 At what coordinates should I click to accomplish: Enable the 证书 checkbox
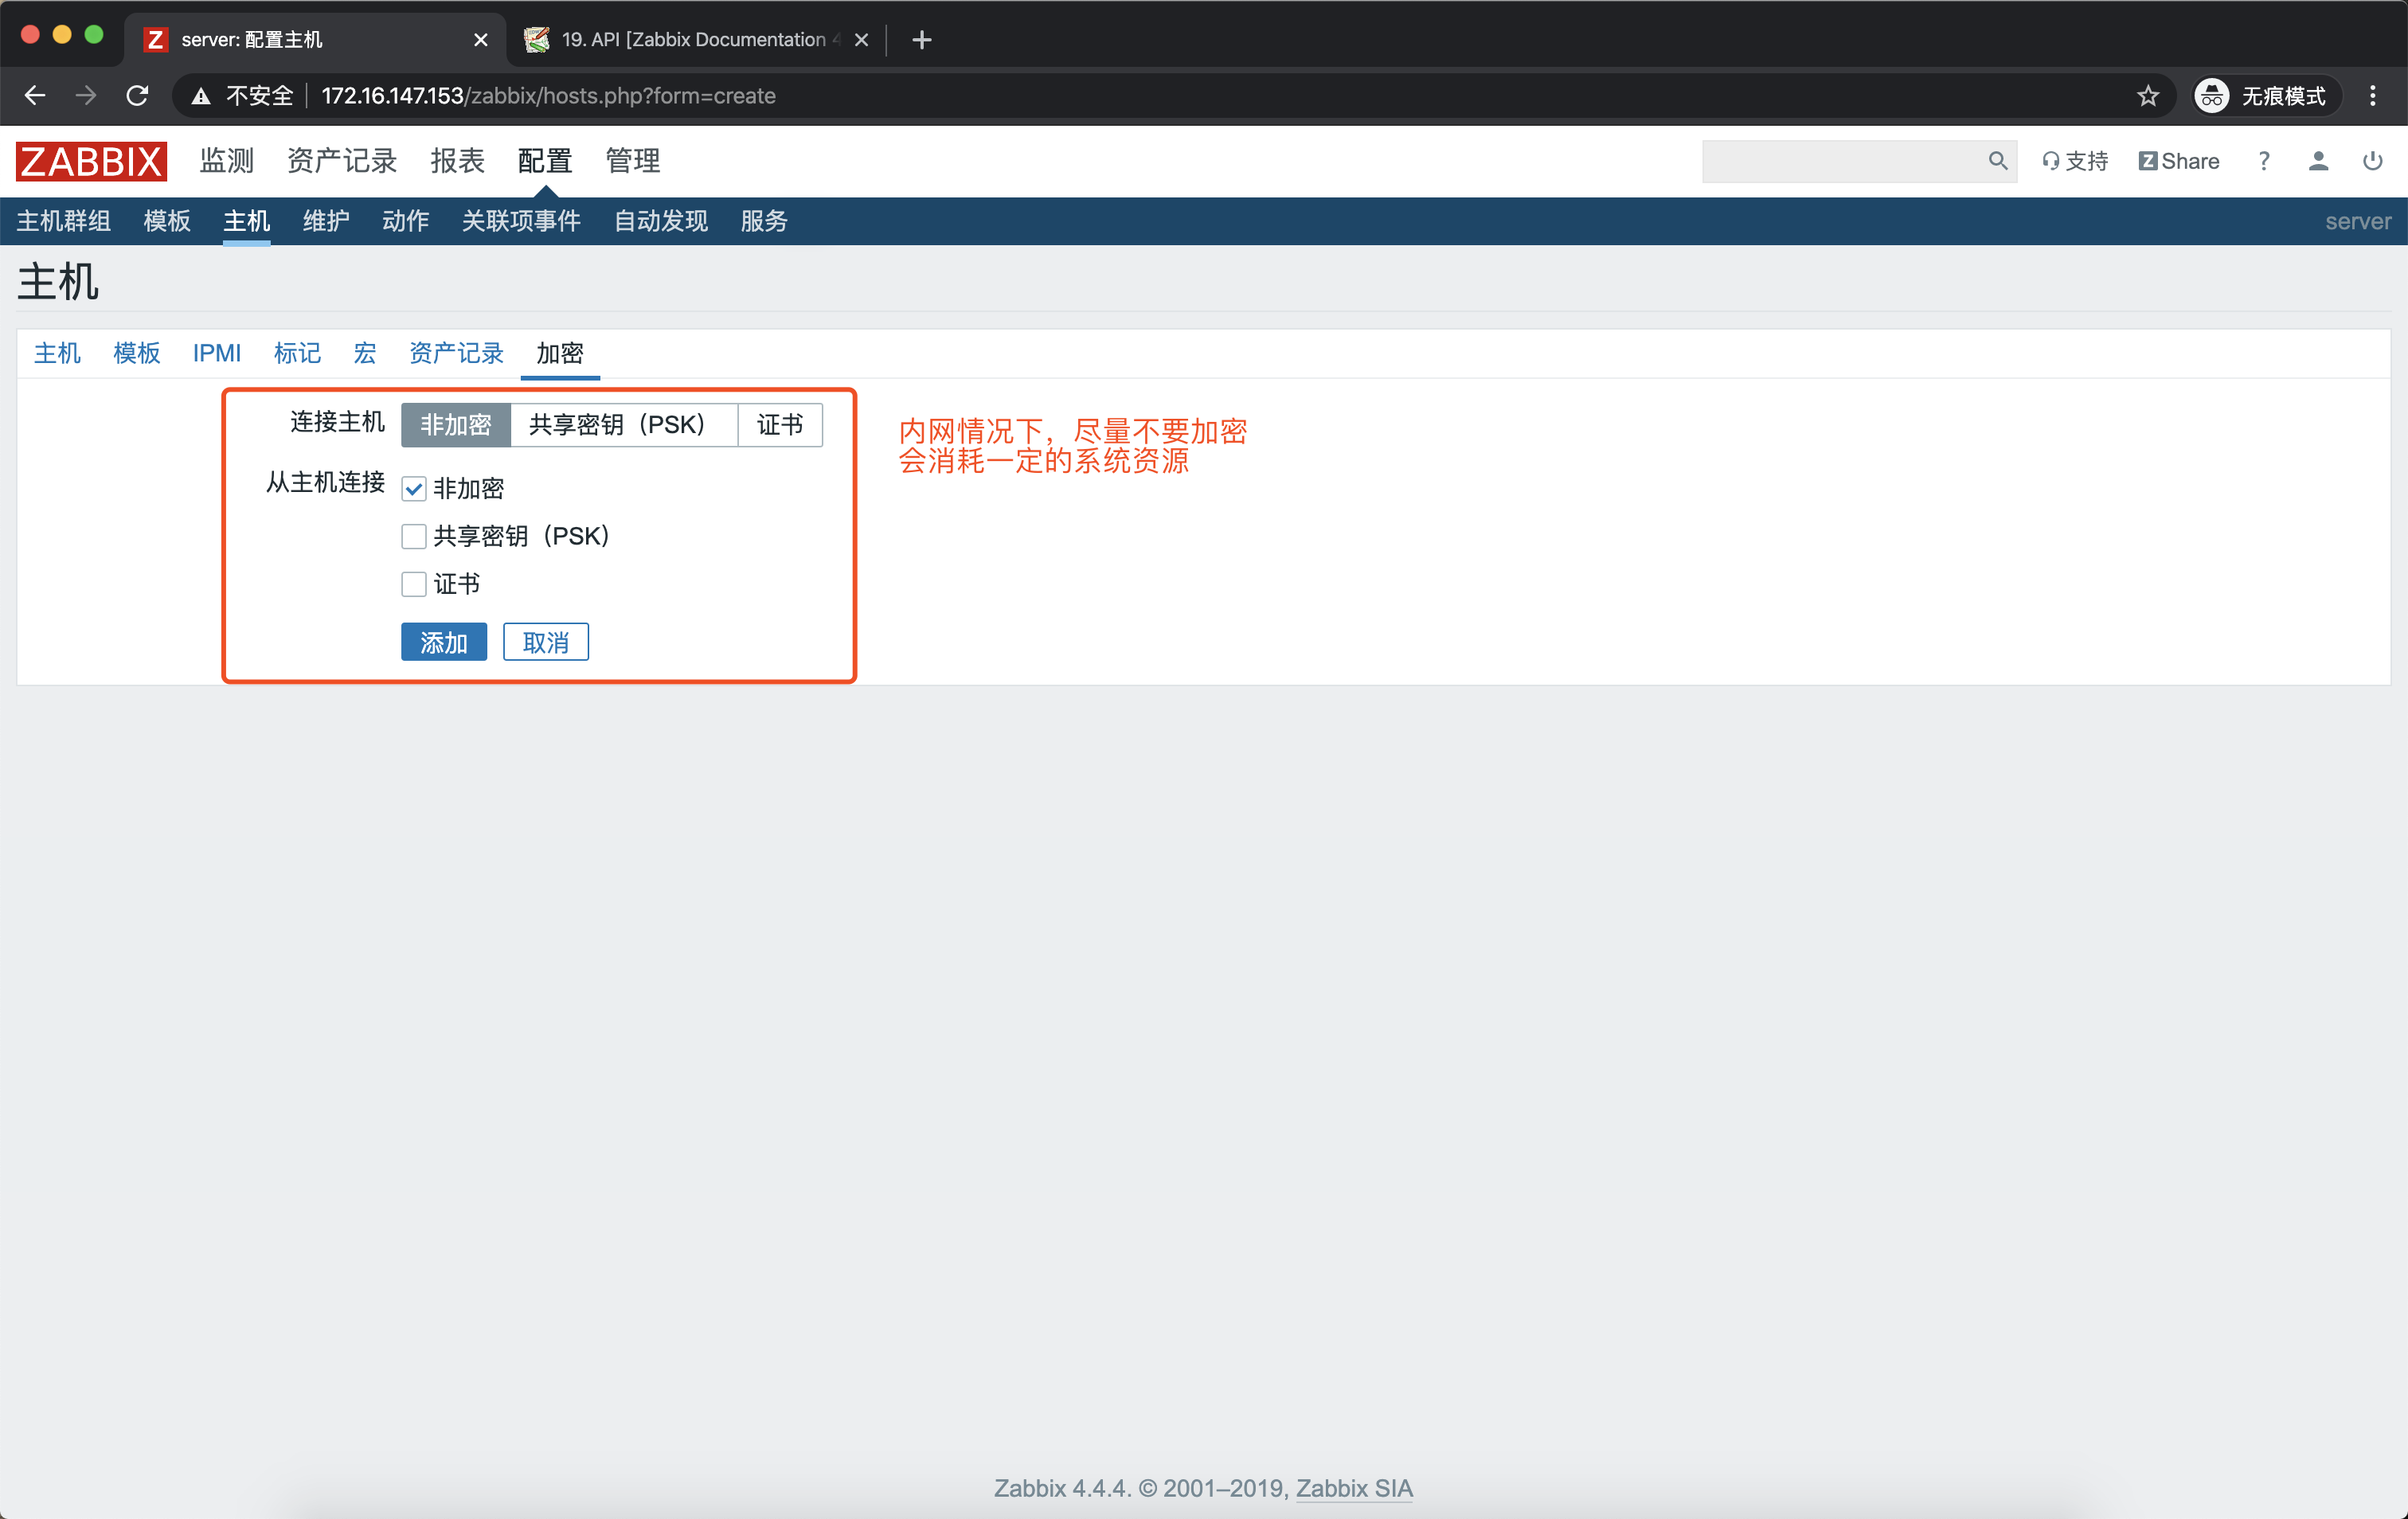(414, 584)
